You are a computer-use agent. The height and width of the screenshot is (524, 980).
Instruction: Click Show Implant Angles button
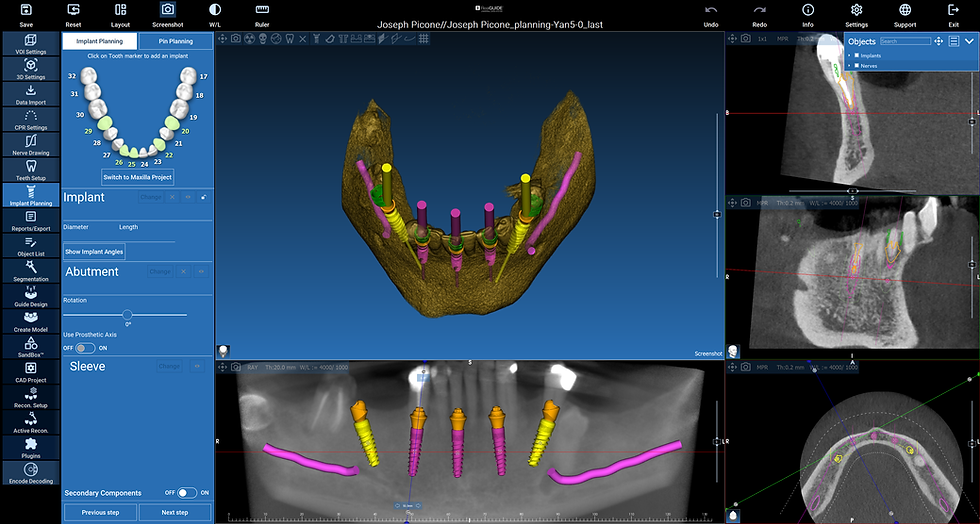pyautogui.click(x=94, y=251)
